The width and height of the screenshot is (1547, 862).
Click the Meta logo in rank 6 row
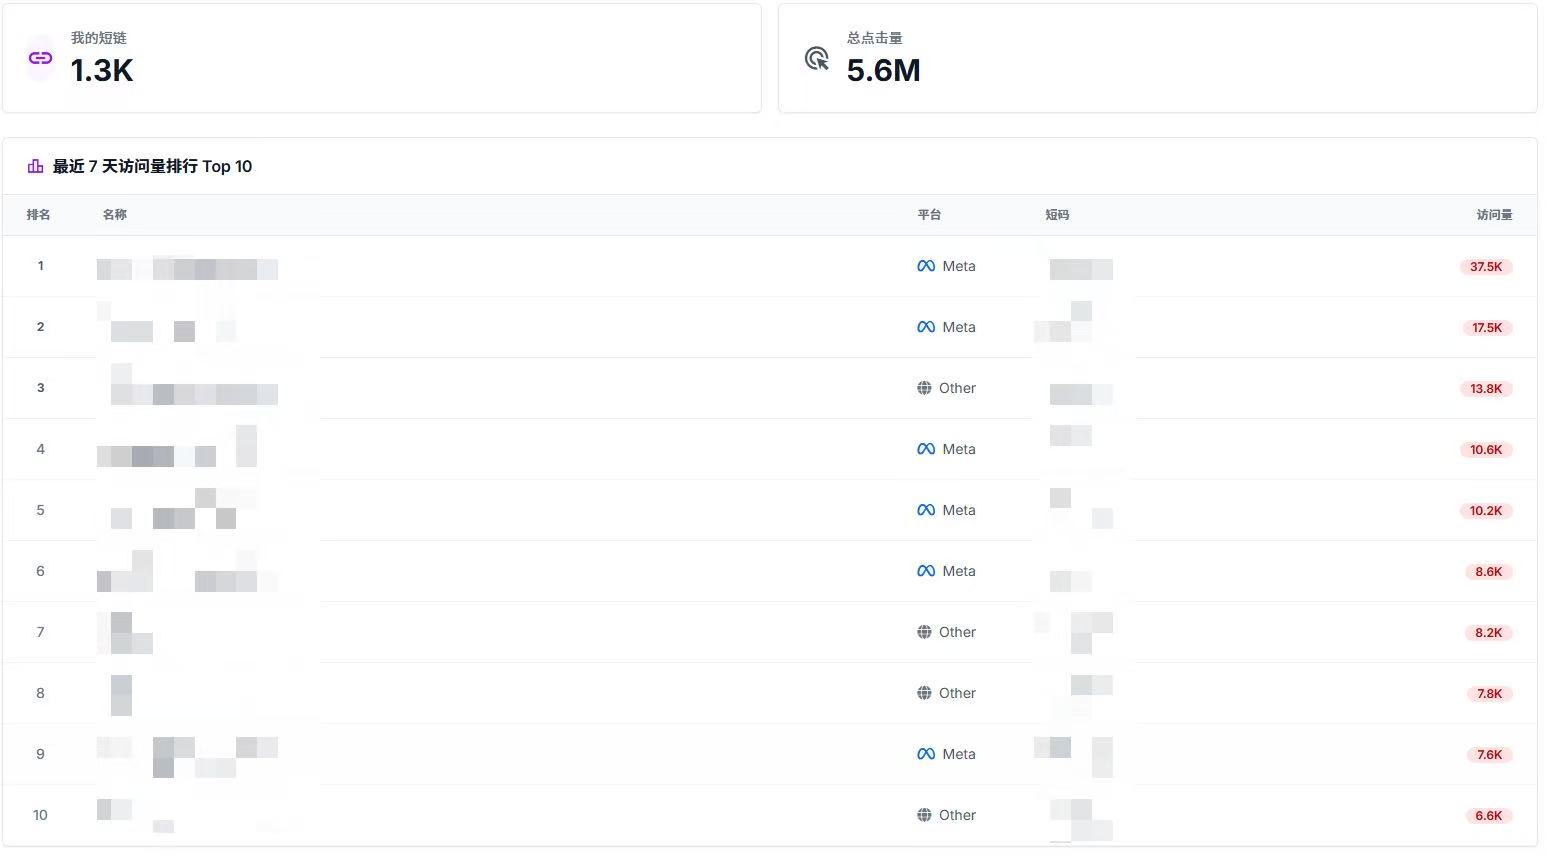926,571
